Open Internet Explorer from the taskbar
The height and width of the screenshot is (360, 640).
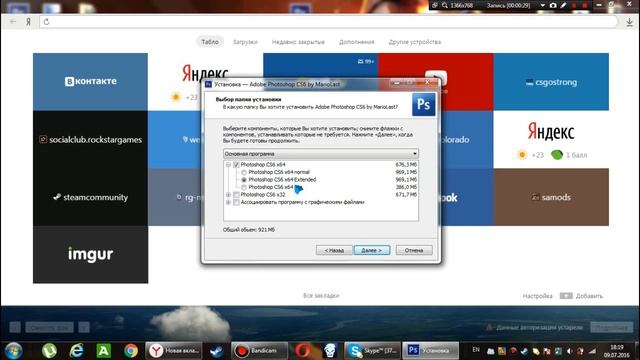tap(76, 351)
